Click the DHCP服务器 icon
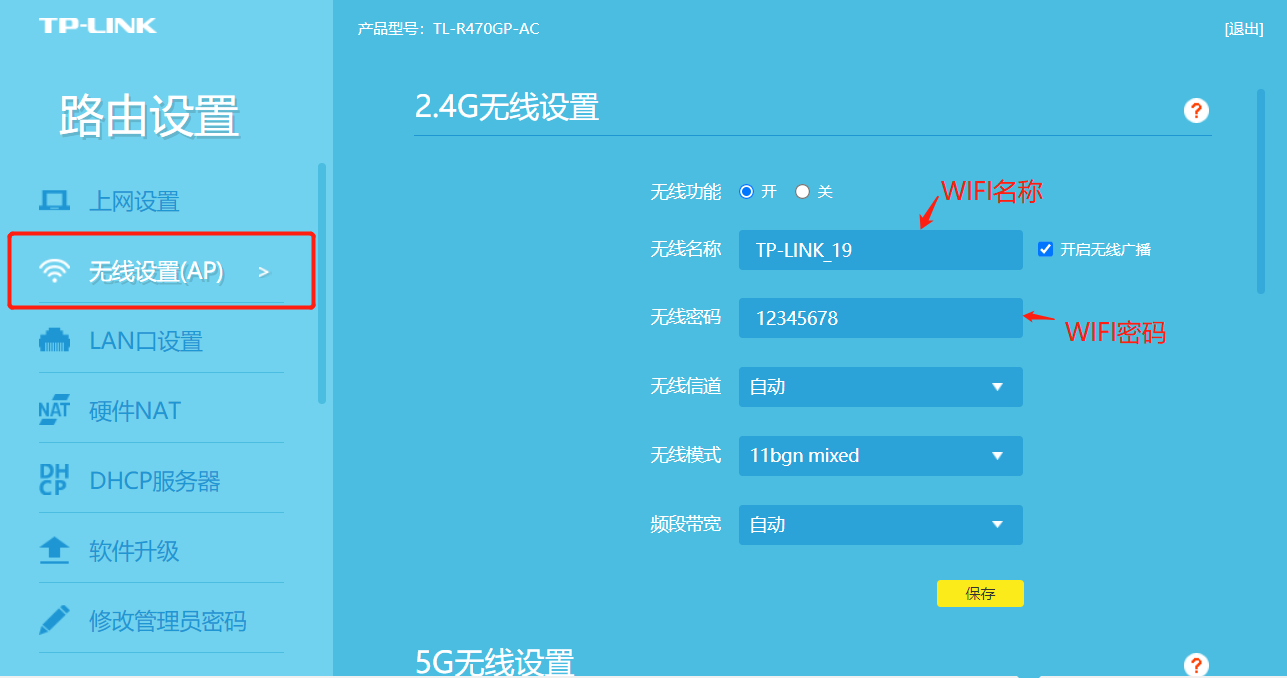The height and width of the screenshot is (678, 1287). [x=54, y=480]
